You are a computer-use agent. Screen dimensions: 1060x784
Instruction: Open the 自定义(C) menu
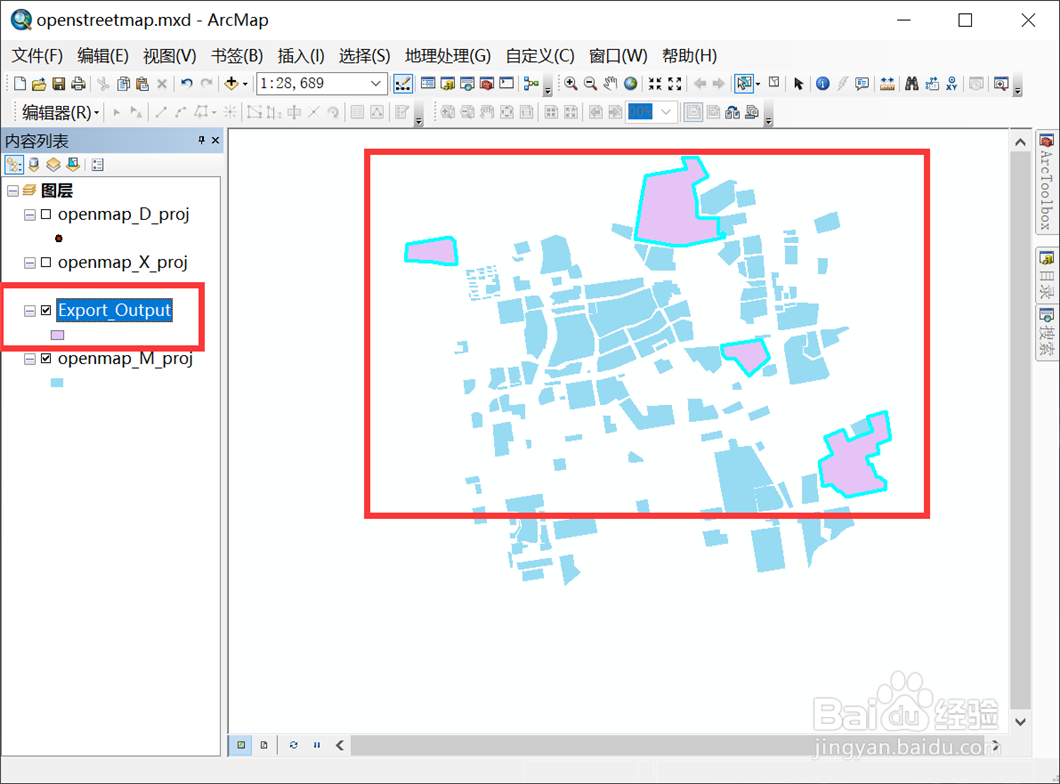tap(540, 55)
